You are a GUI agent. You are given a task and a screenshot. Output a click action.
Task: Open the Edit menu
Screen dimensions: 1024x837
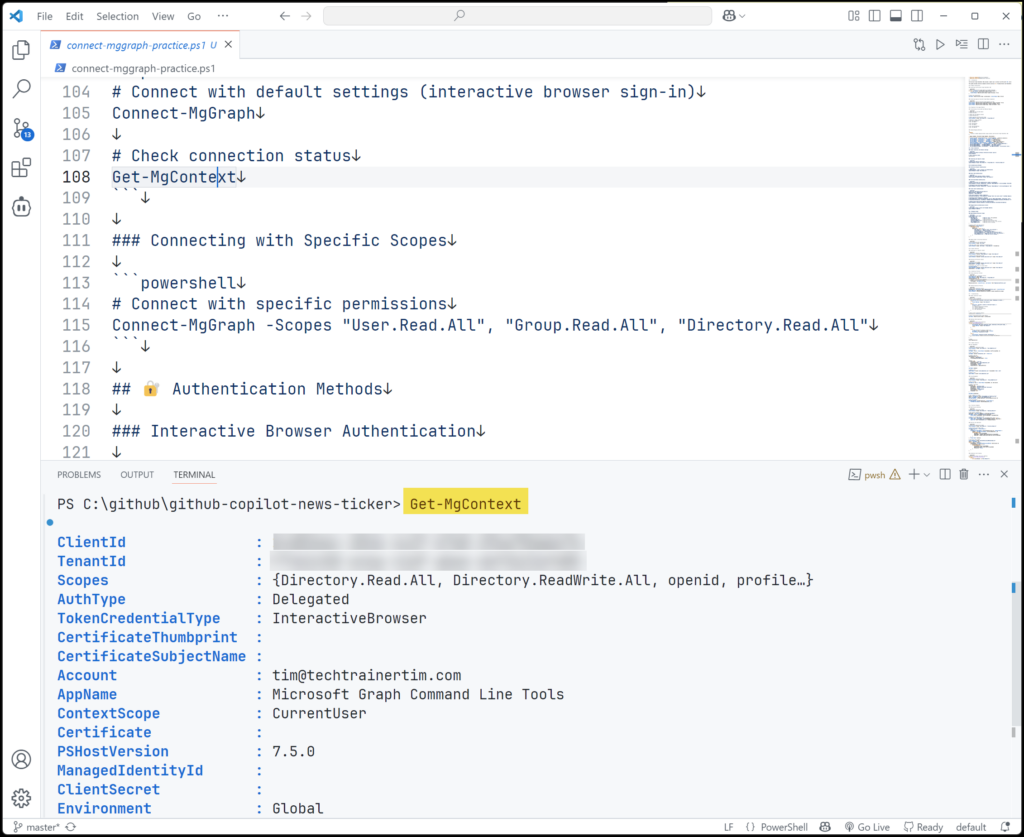[x=74, y=16]
